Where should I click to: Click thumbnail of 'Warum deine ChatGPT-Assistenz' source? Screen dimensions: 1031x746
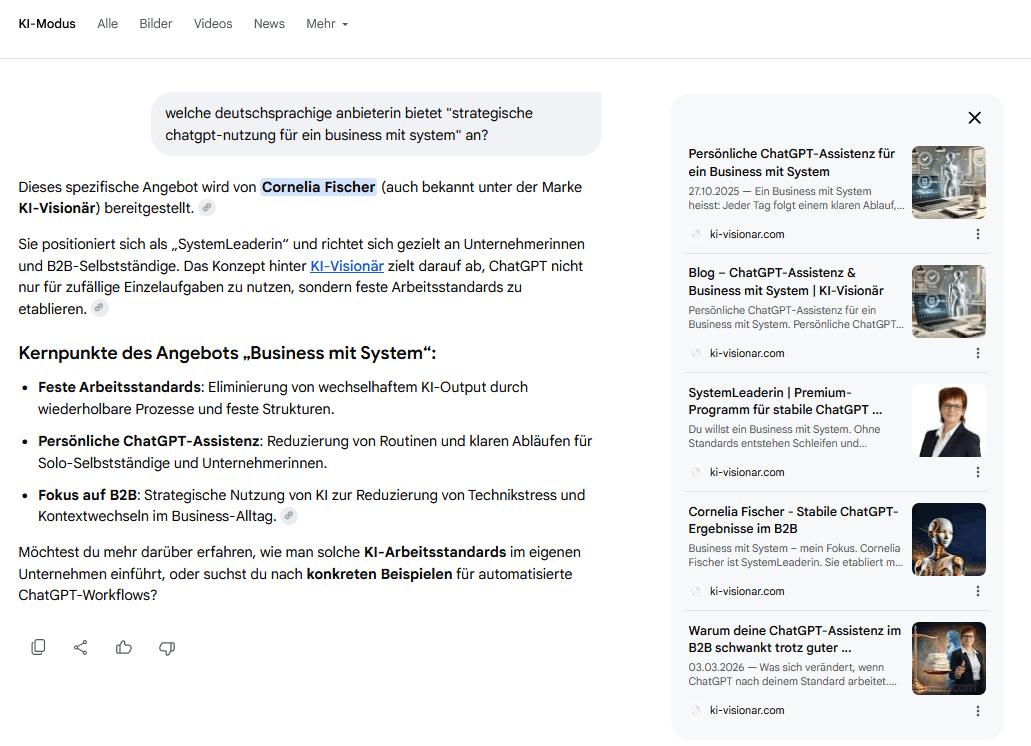[949, 658]
